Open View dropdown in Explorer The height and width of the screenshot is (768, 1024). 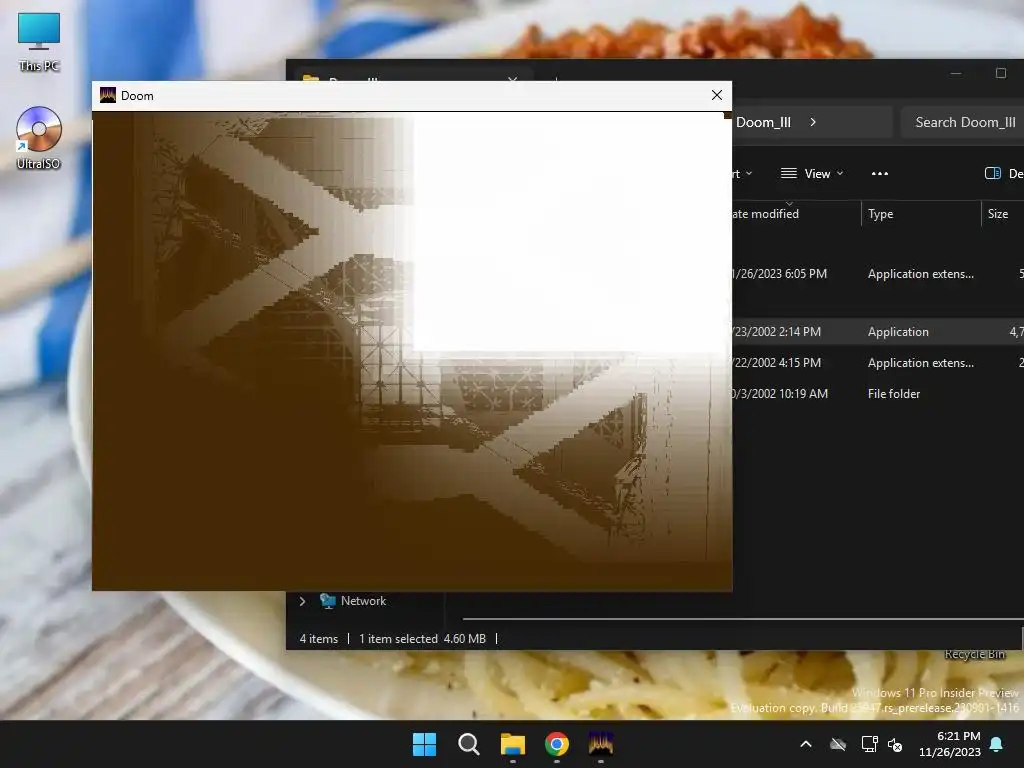[x=812, y=174]
